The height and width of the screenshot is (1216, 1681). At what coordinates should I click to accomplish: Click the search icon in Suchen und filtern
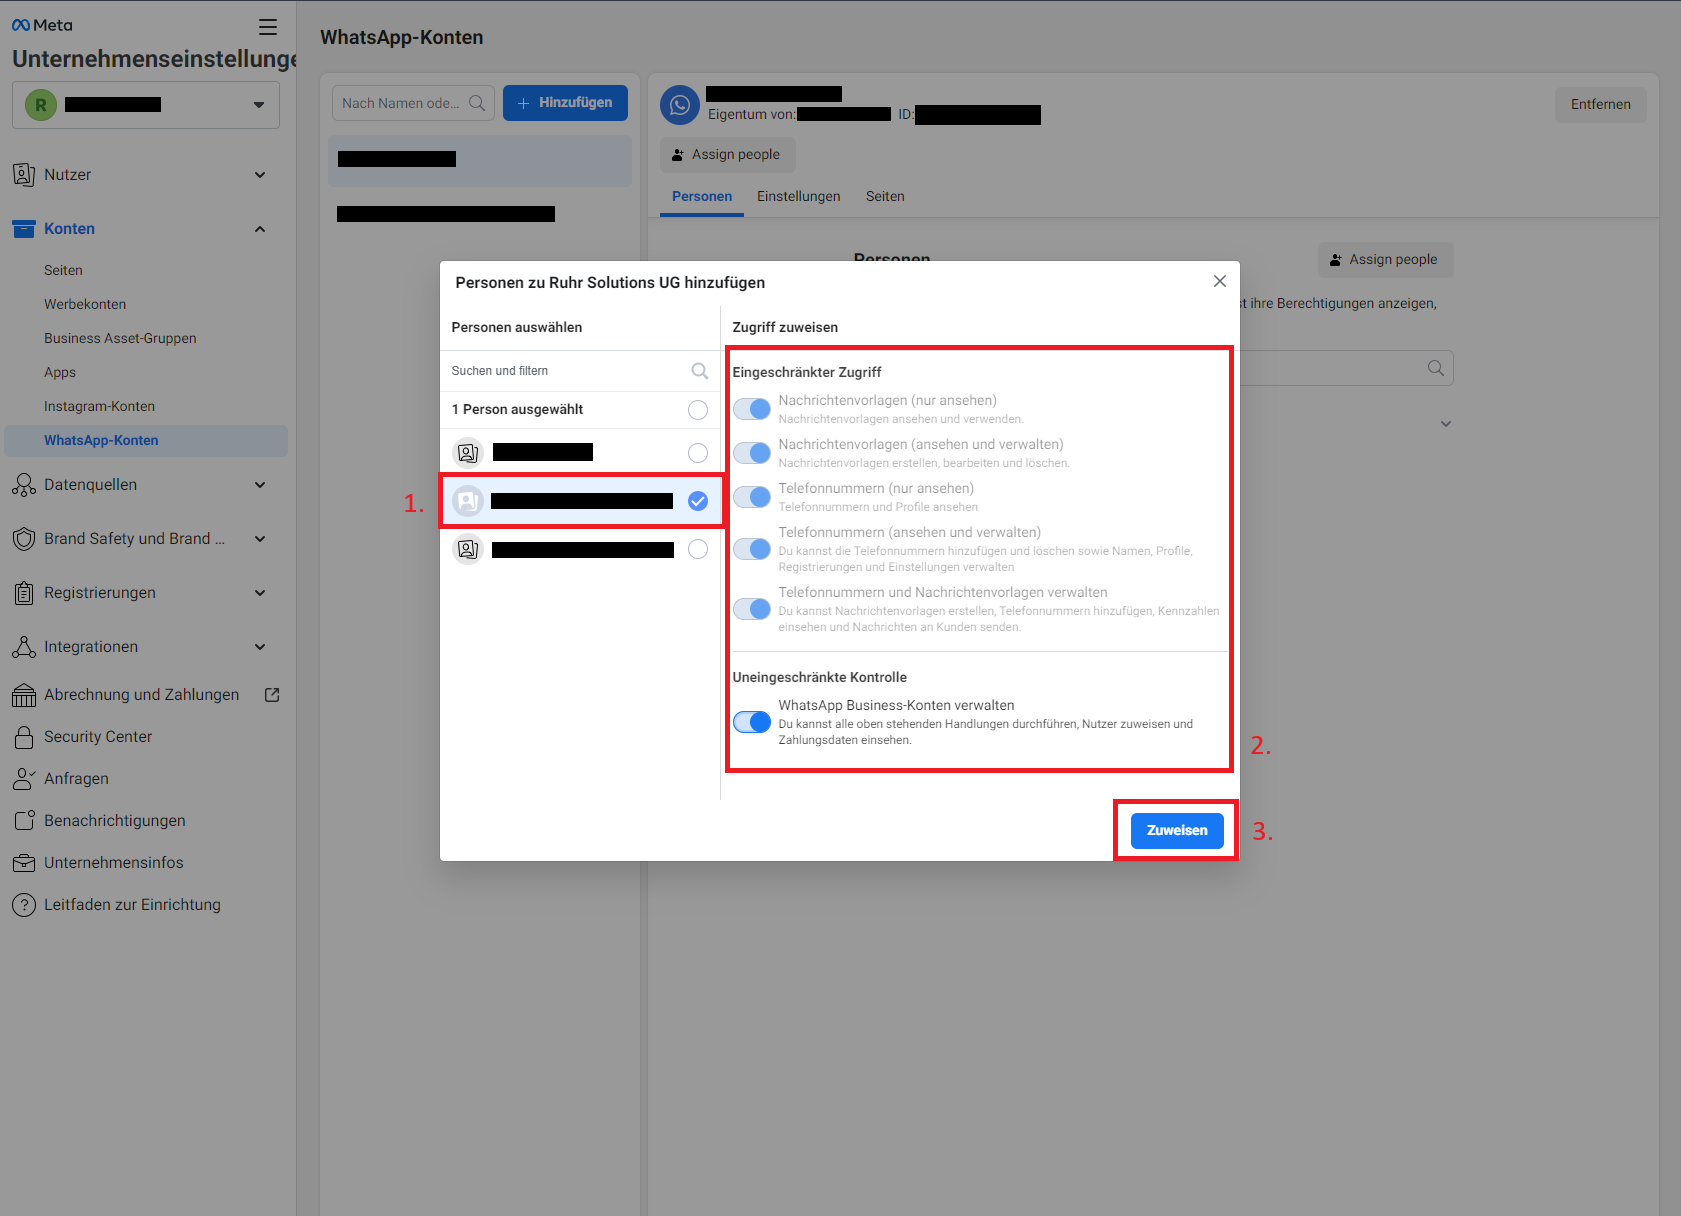[x=699, y=371]
